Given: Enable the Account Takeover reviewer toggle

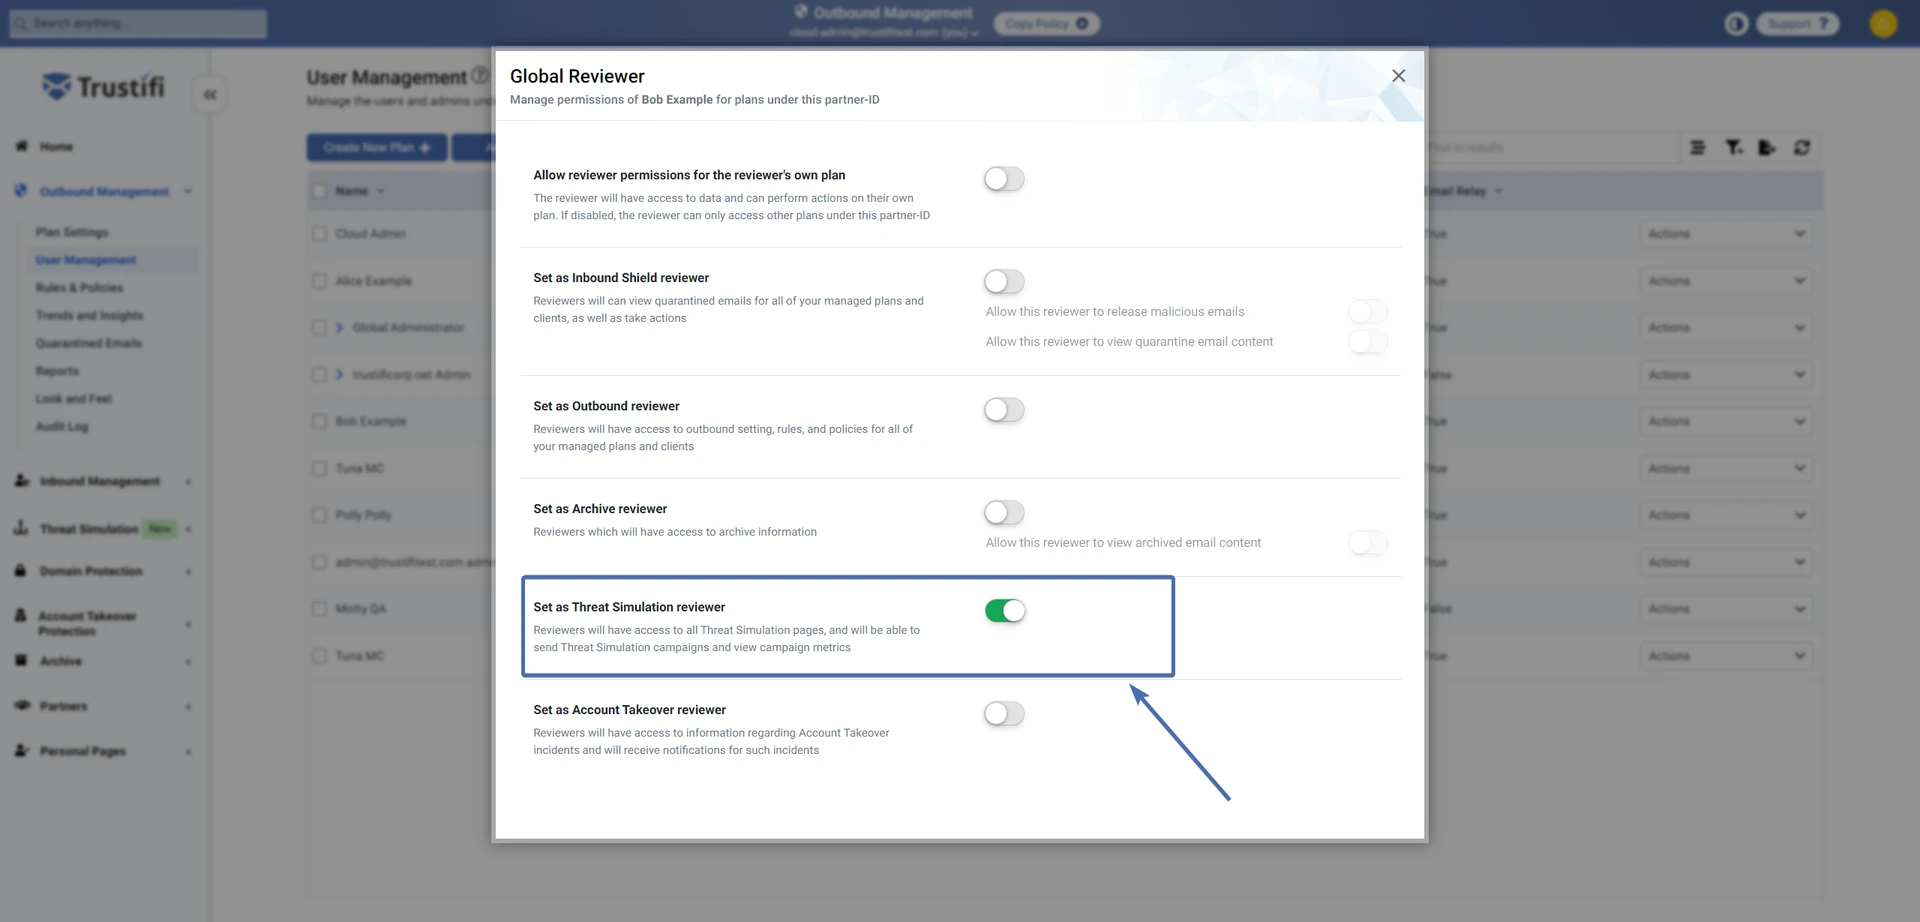Looking at the screenshot, I should (1004, 714).
